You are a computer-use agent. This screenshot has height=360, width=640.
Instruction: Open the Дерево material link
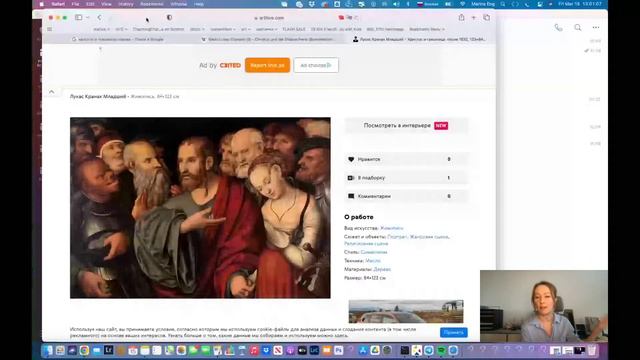(382, 269)
